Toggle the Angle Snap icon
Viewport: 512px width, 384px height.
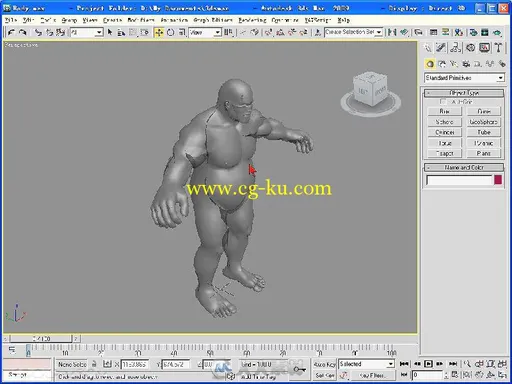(280, 32)
